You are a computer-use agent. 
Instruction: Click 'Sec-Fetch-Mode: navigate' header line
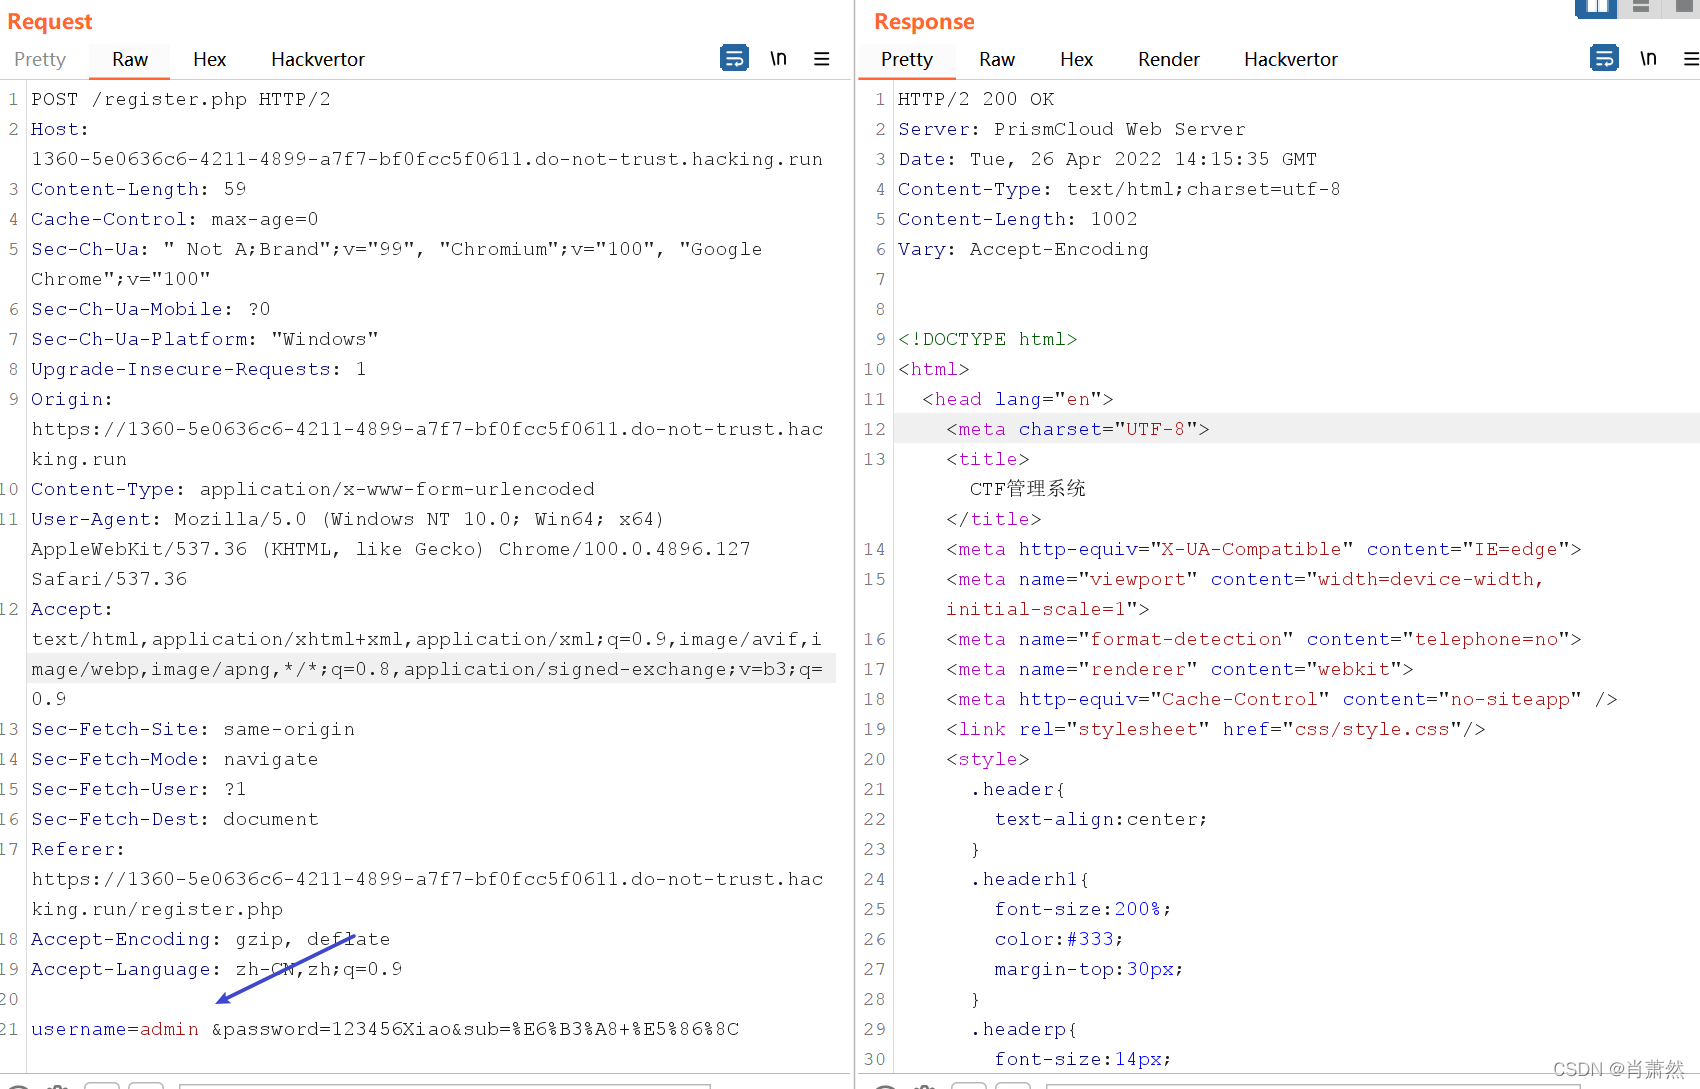[x=175, y=759]
